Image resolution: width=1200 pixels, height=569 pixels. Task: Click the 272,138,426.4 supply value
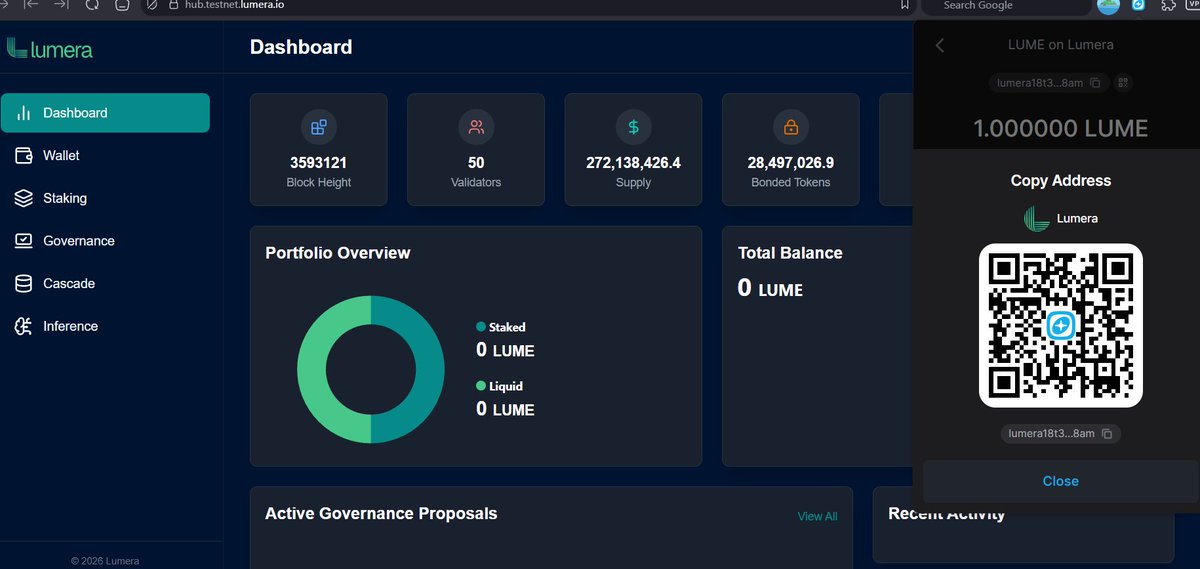pyautogui.click(x=633, y=162)
